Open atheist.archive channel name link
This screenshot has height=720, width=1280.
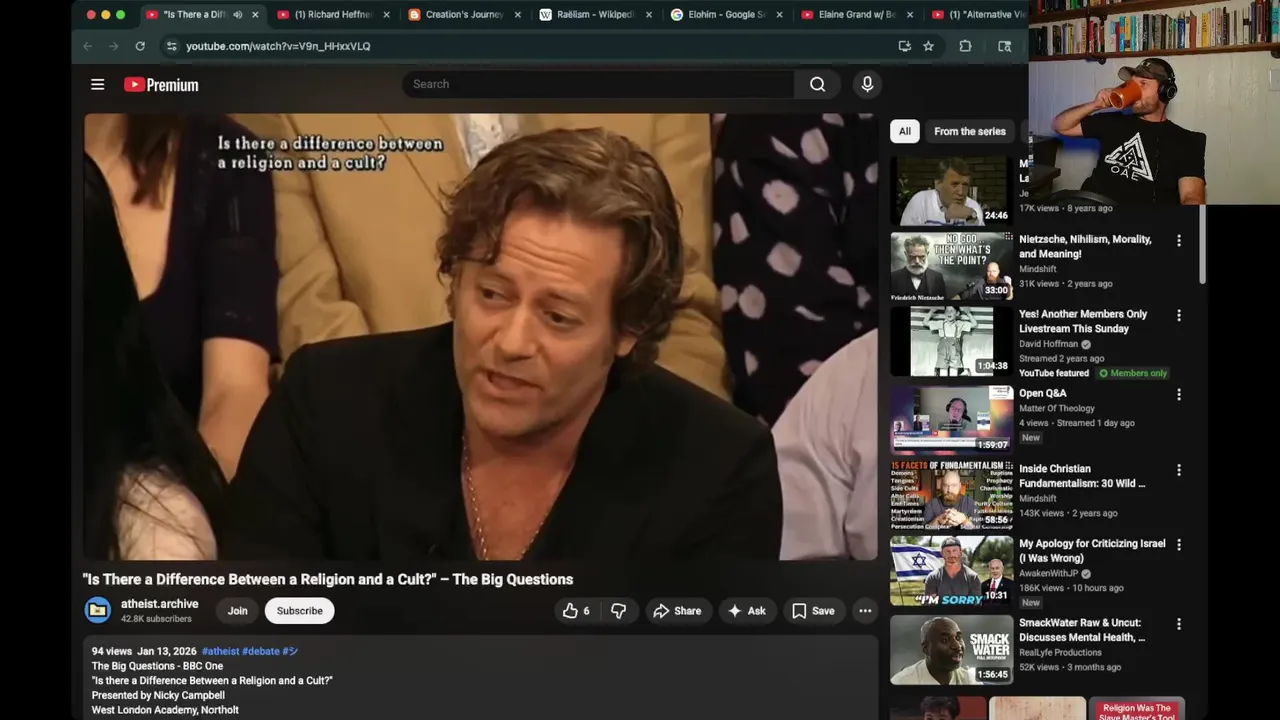tap(160, 604)
